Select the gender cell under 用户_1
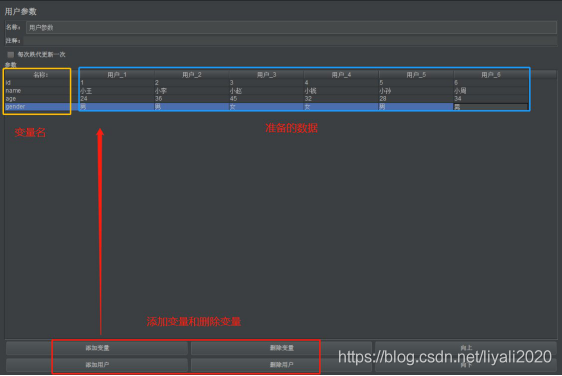Image resolution: width=562 pixels, height=376 pixels. [x=117, y=106]
